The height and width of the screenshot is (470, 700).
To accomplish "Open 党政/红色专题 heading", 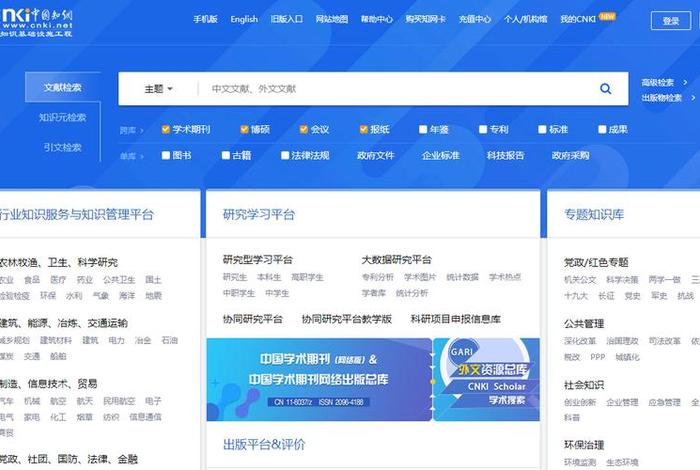I will (x=596, y=262).
